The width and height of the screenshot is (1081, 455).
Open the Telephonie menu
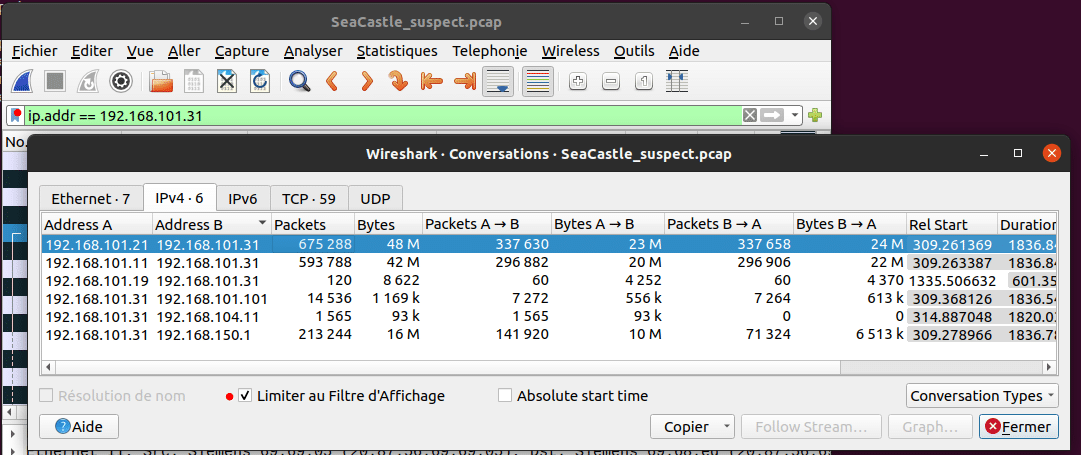pyautogui.click(x=489, y=51)
